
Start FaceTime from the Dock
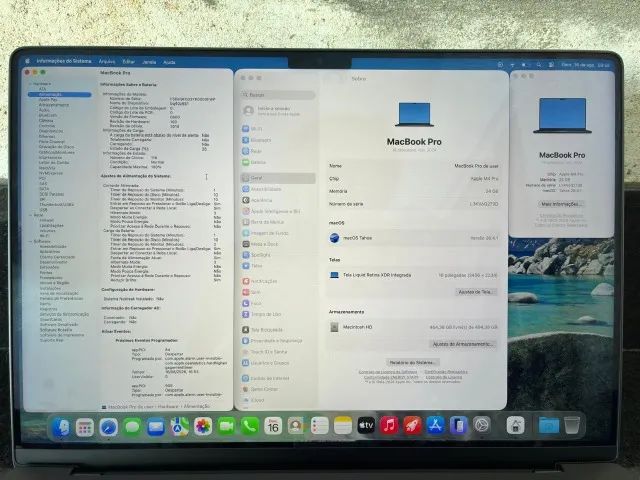226,427
